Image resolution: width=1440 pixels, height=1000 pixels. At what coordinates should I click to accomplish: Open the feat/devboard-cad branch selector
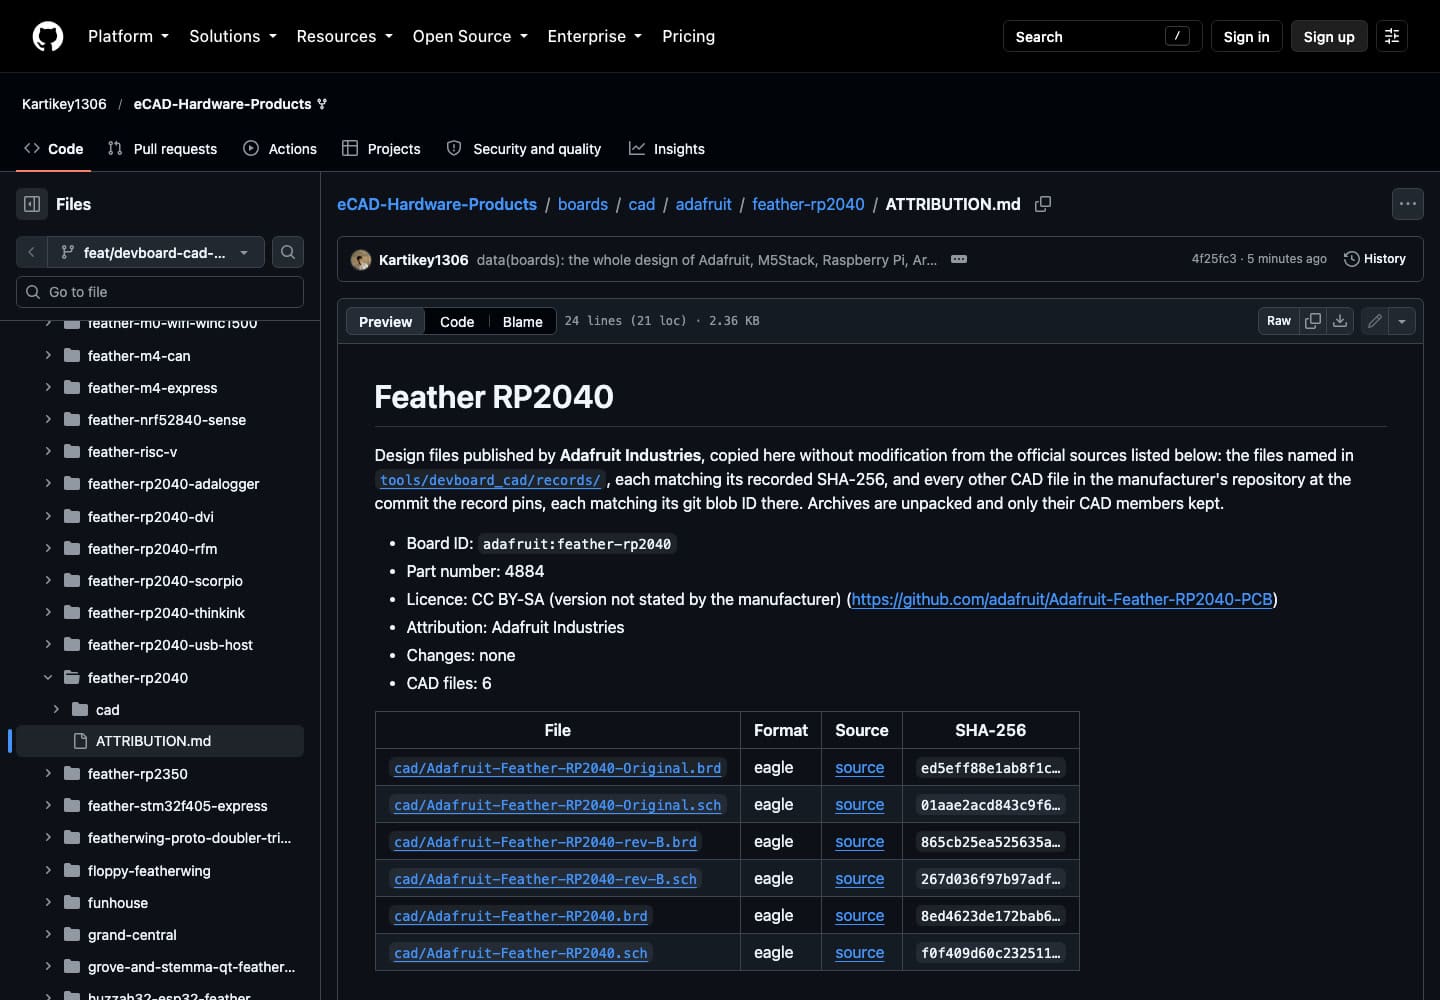[155, 252]
